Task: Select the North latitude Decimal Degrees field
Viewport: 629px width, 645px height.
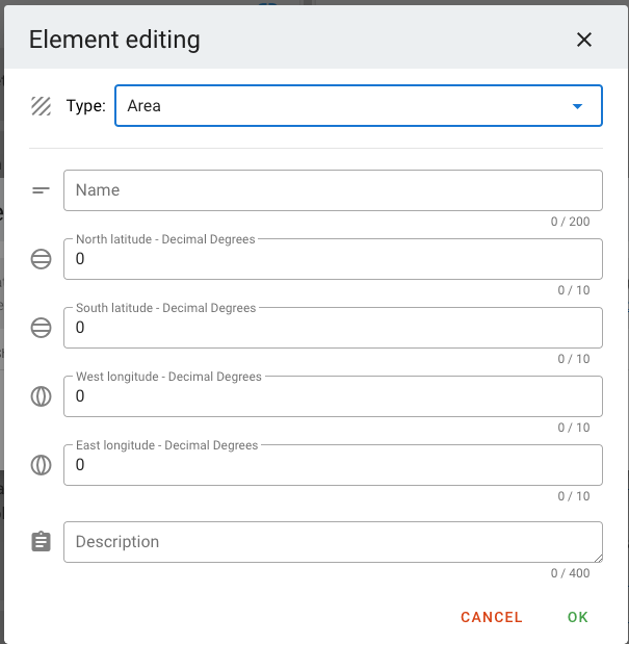Action: click(x=333, y=259)
